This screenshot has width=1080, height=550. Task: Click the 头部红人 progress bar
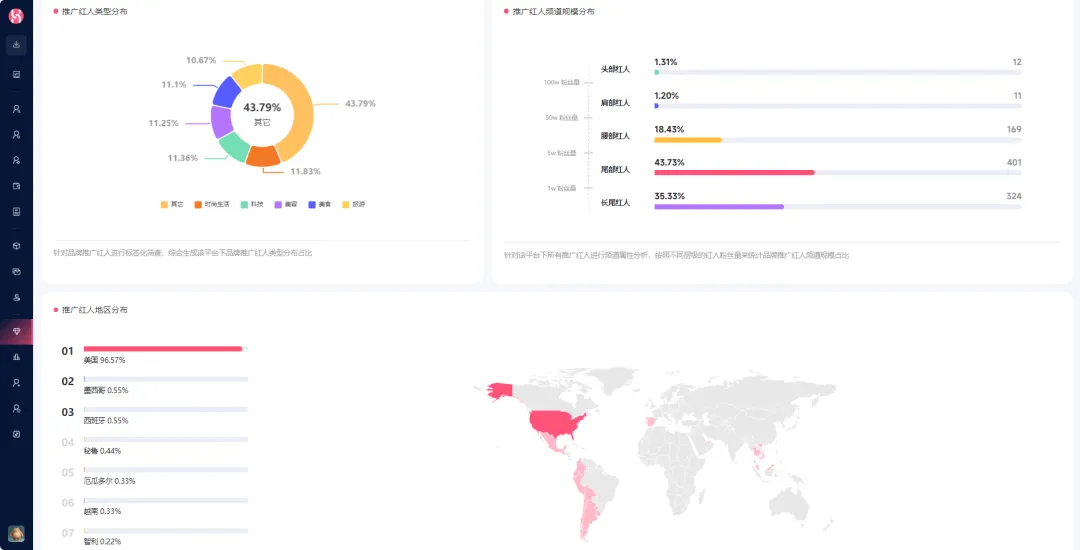pyautogui.click(x=838, y=72)
